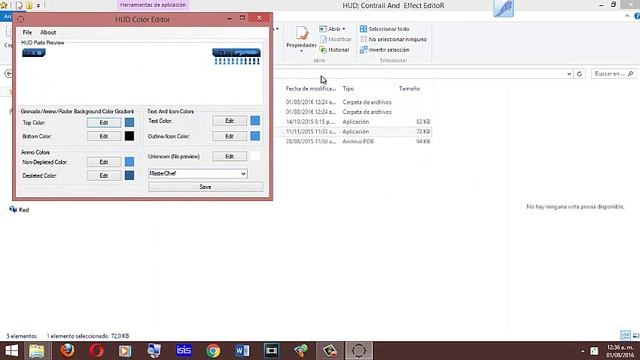The width and height of the screenshot is (640, 360).
Task: Click the Herramientas de aplicación tab
Action: tap(153, 5)
